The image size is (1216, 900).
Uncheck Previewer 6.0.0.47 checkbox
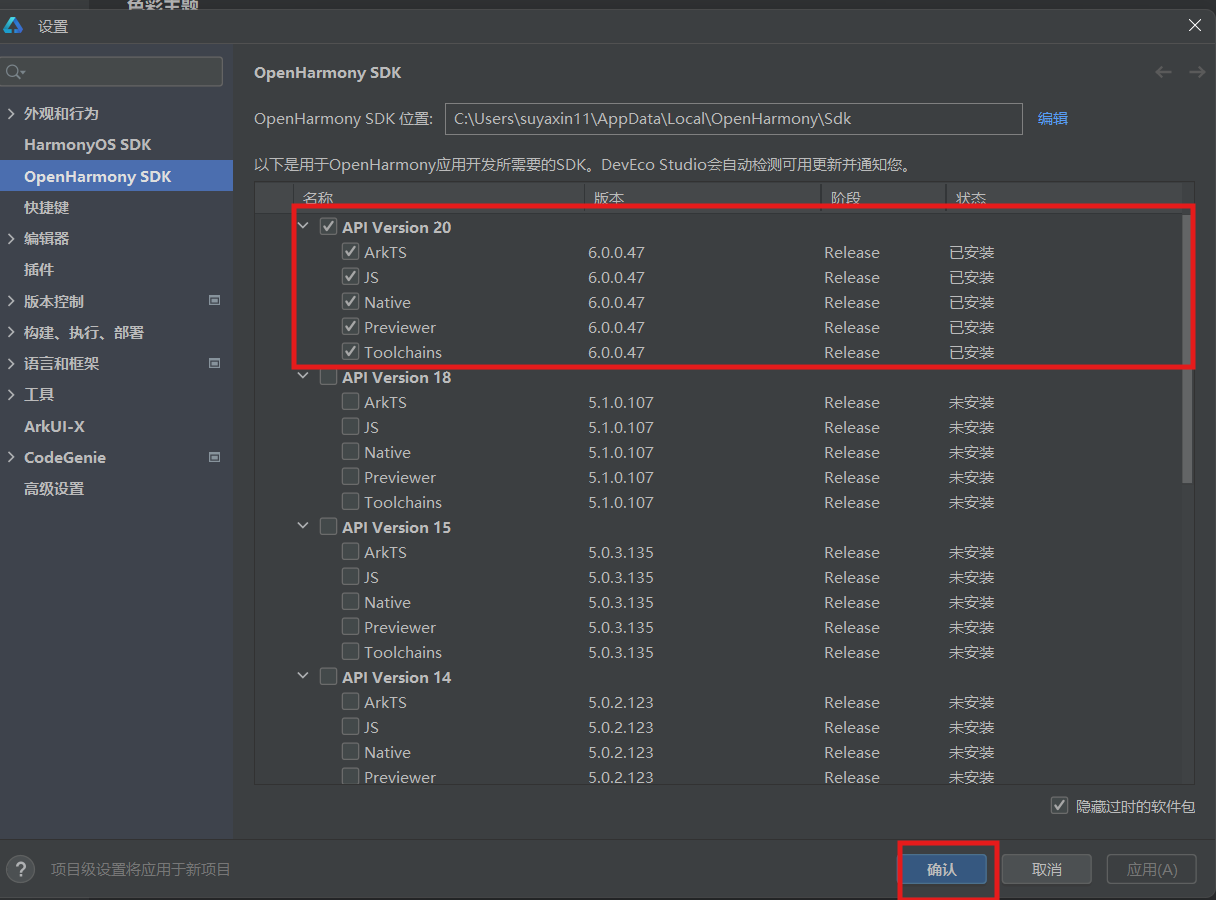pos(350,327)
